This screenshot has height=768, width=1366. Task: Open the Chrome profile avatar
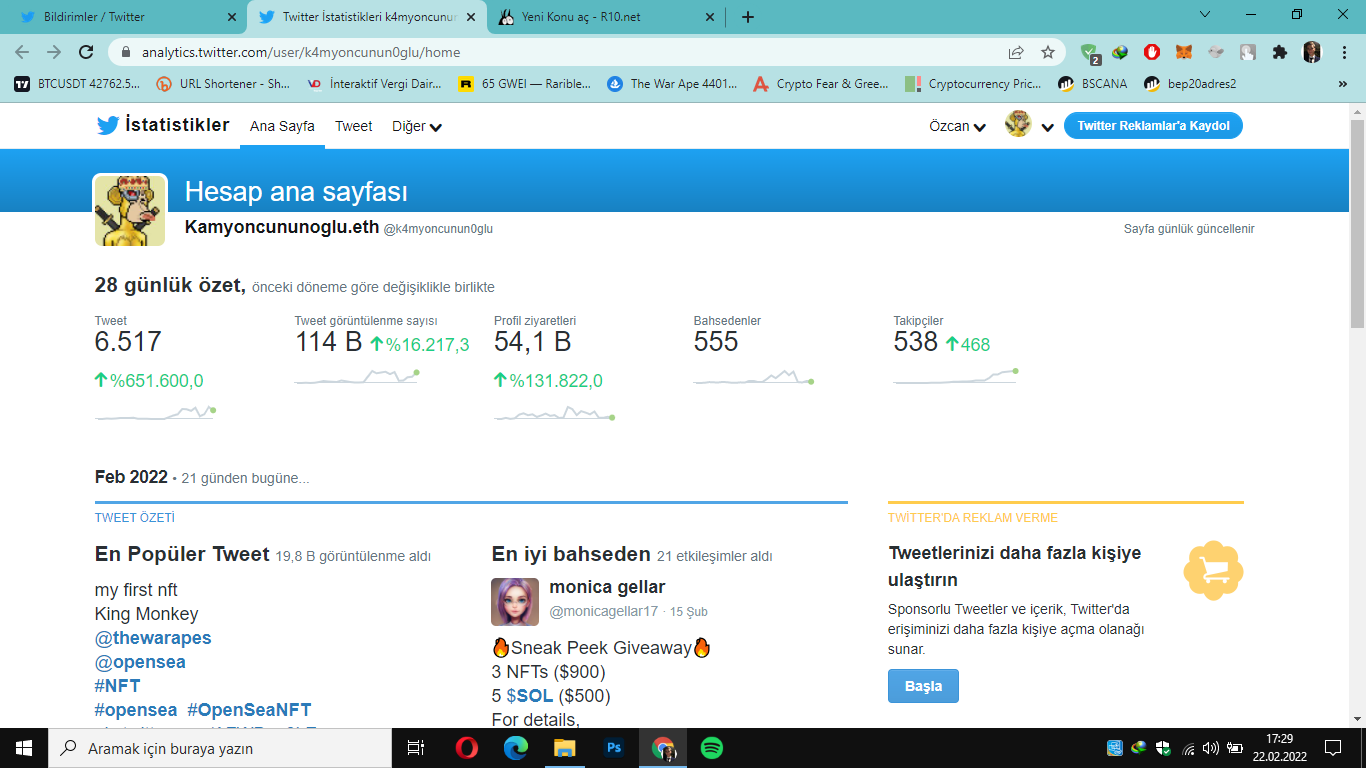(1312, 52)
